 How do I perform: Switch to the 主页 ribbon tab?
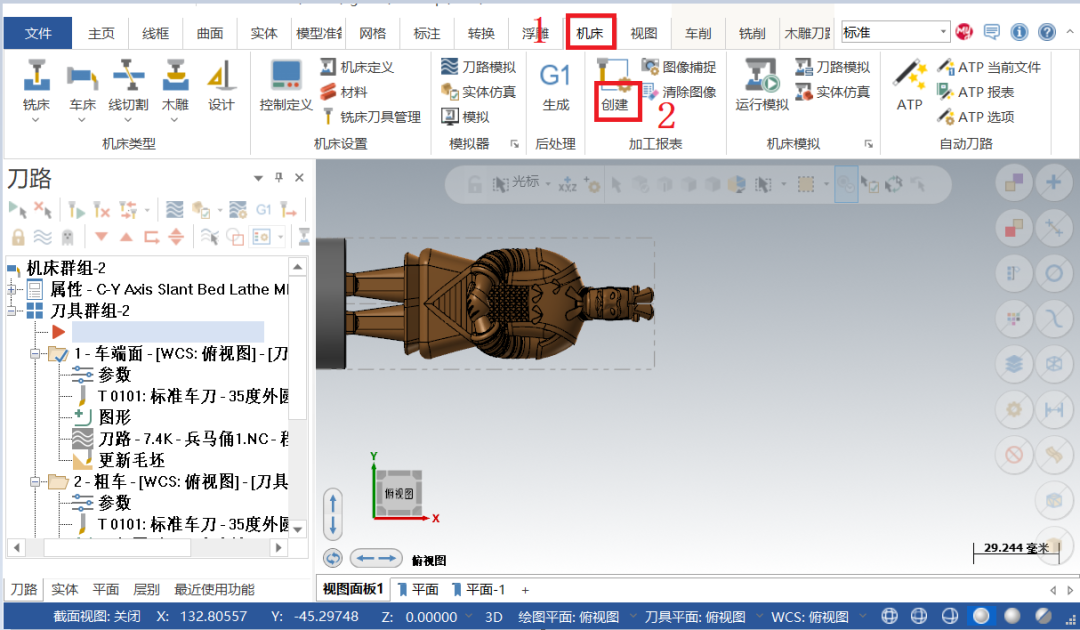click(101, 33)
